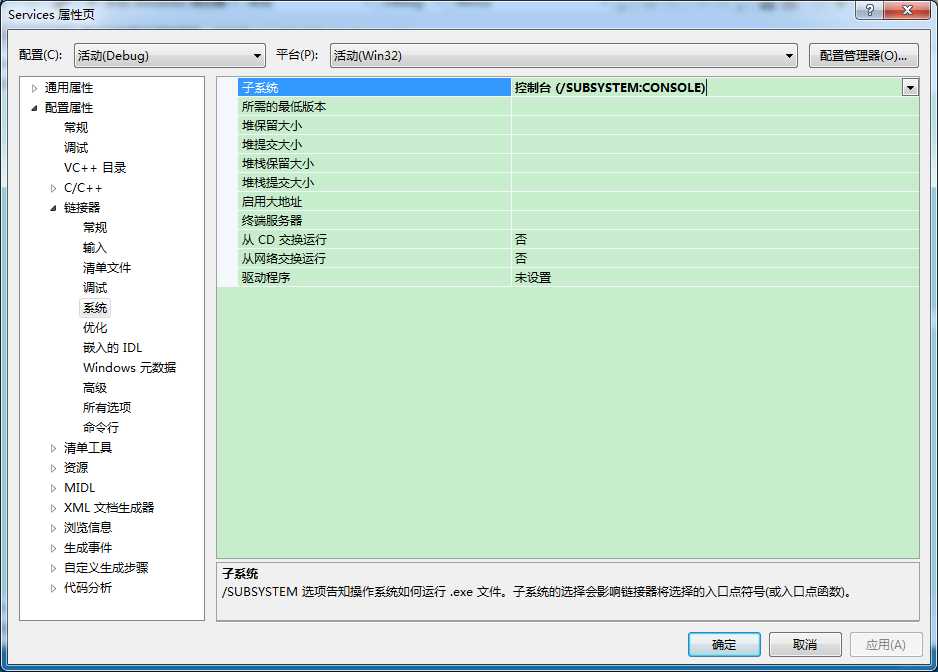Select 调试 under 配置属性
Screen dimensions: 938x672
tap(76, 148)
